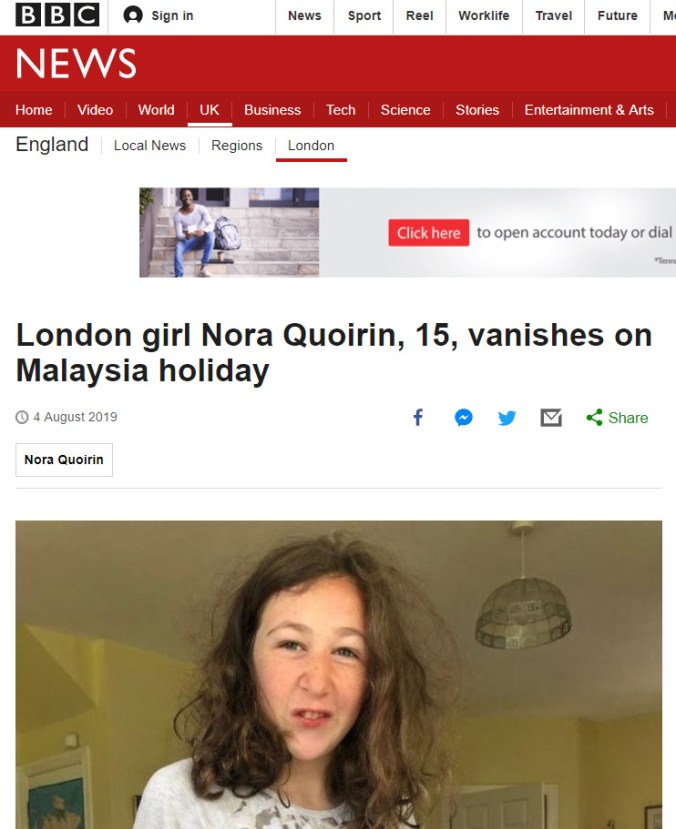Viewport: 676px width, 829px height.
Task: Click the red 'Click here' ad button
Action: click(x=429, y=233)
